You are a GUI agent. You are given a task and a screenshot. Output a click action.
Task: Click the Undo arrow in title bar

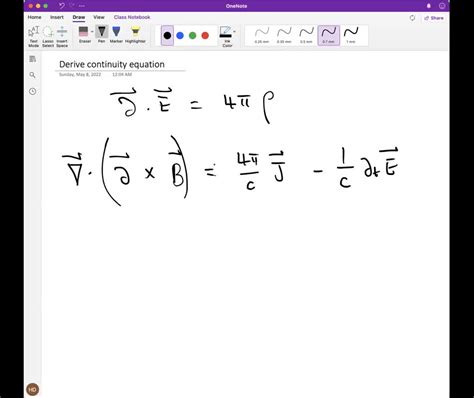coord(62,6)
